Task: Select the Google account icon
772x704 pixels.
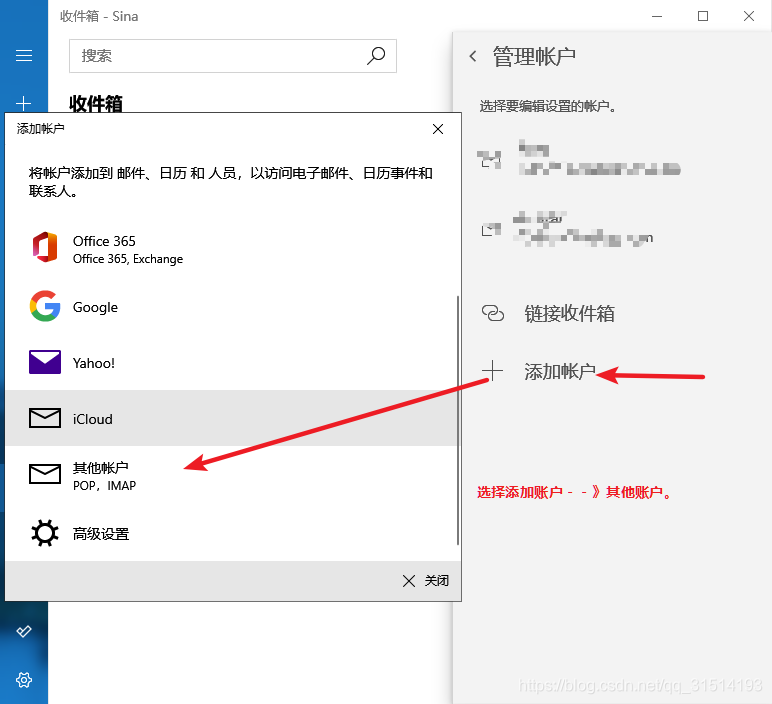Action: [x=45, y=306]
